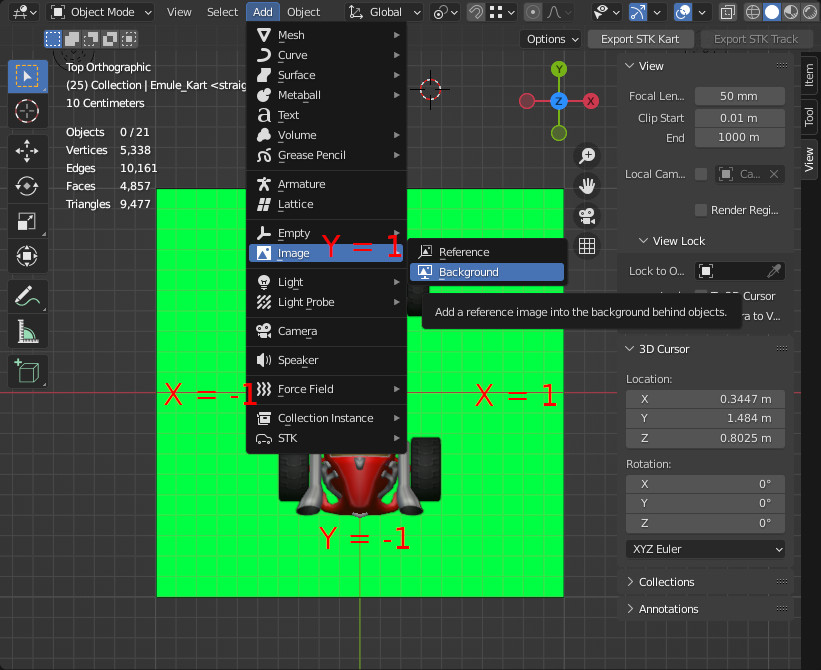
Task: Select the Measure tool
Action: pyautogui.click(x=27, y=331)
